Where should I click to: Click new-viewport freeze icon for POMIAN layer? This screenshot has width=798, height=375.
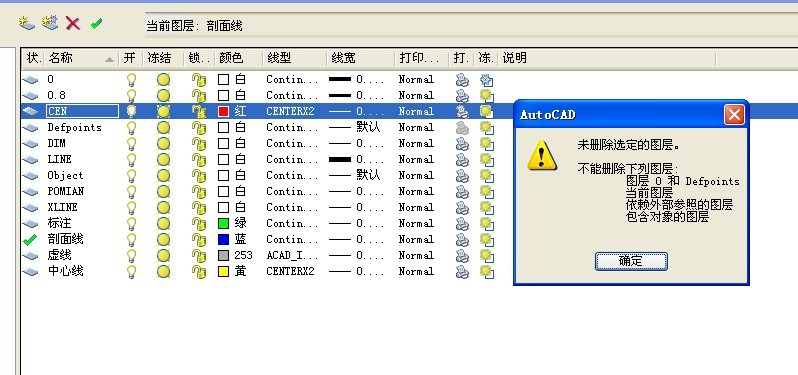(487, 191)
